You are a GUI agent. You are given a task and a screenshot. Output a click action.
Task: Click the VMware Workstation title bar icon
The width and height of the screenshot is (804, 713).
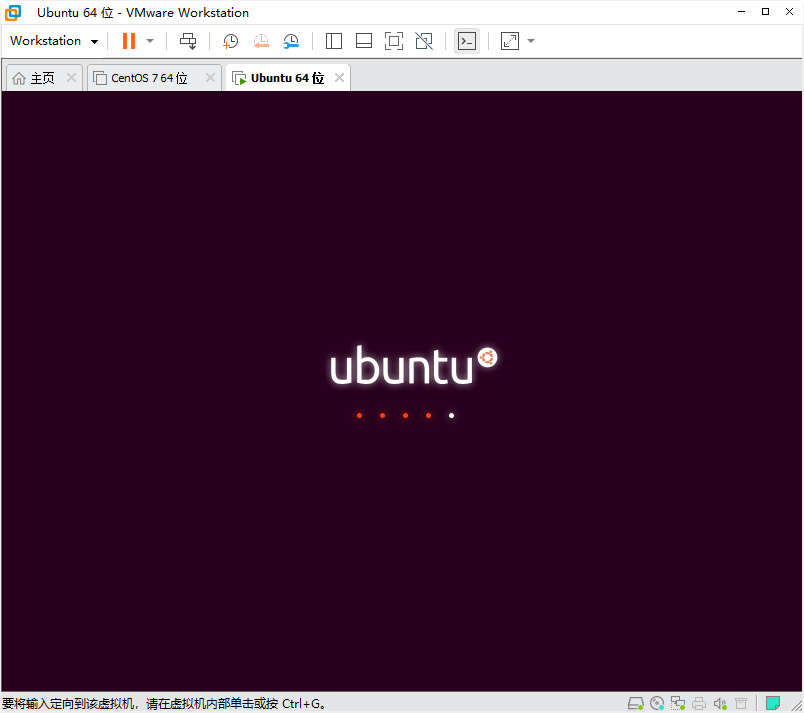[13, 12]
